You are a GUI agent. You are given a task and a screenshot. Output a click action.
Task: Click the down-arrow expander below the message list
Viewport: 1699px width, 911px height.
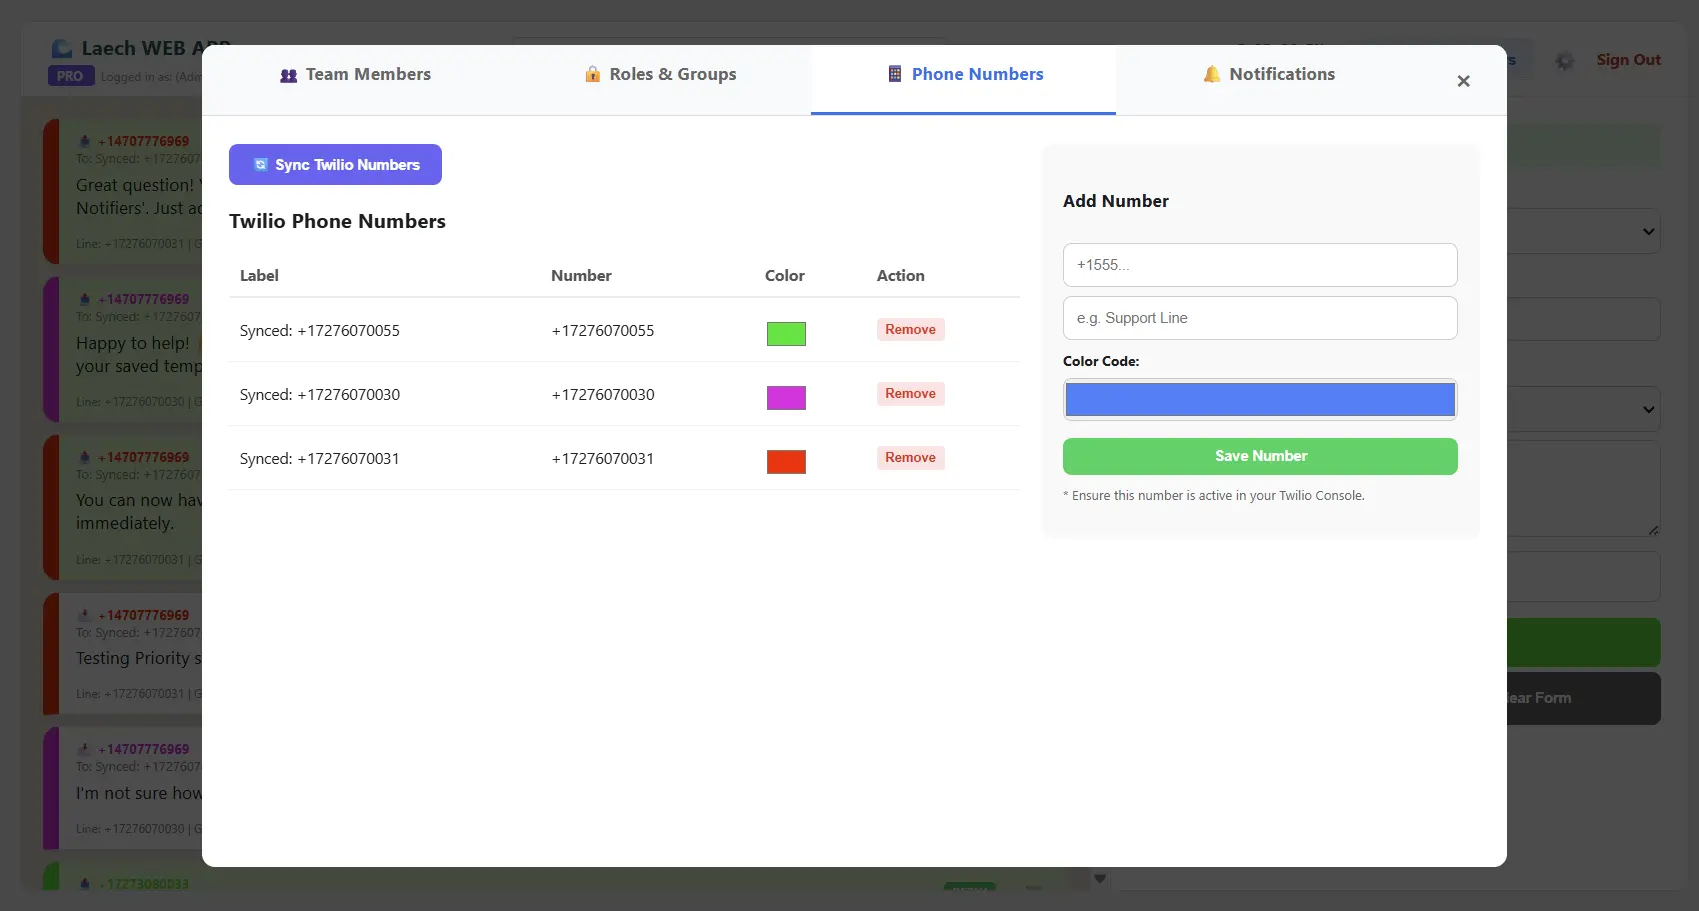point(1099,877)
